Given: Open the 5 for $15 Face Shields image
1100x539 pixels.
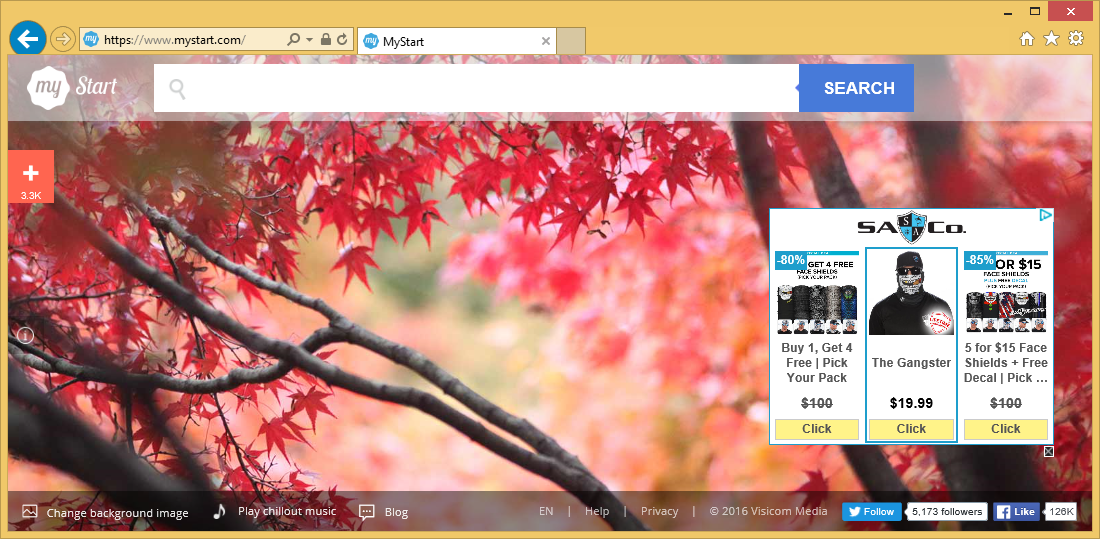Looking at the screenshot, I should coord(1006,293).
